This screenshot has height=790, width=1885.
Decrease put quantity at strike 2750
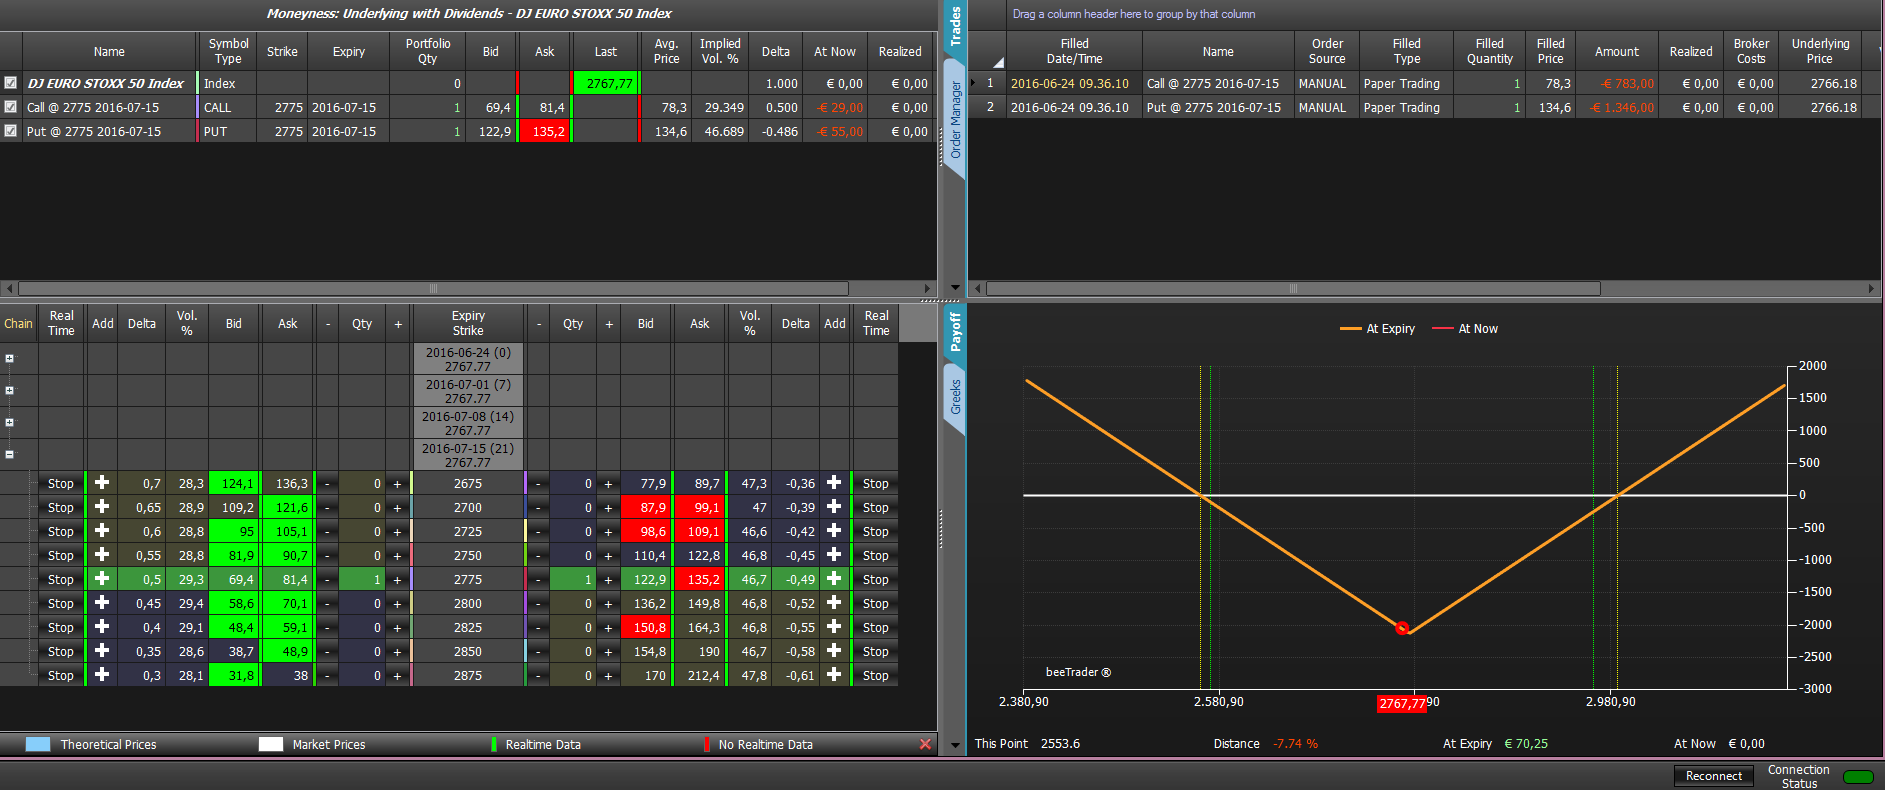pos(538,556)
